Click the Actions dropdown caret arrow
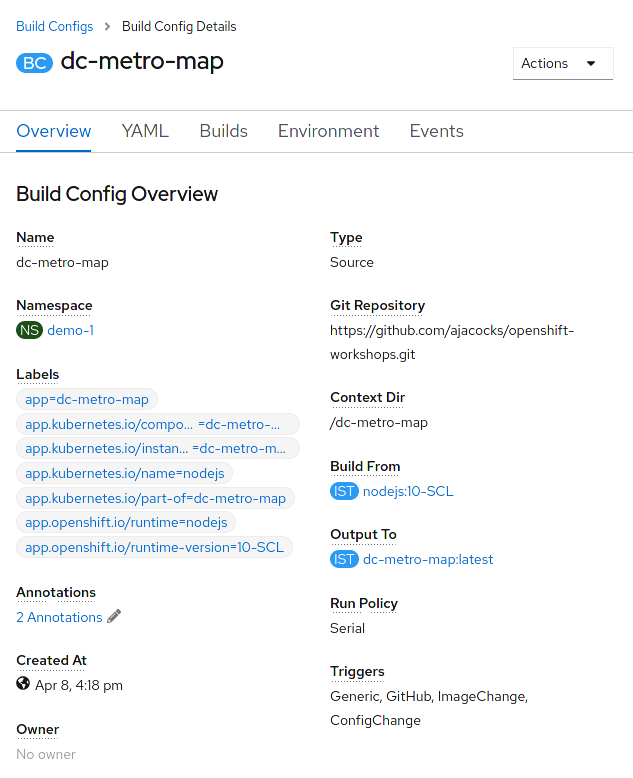Image resolution: width=633 pixels, height=778 pixels. pos(591,64)
